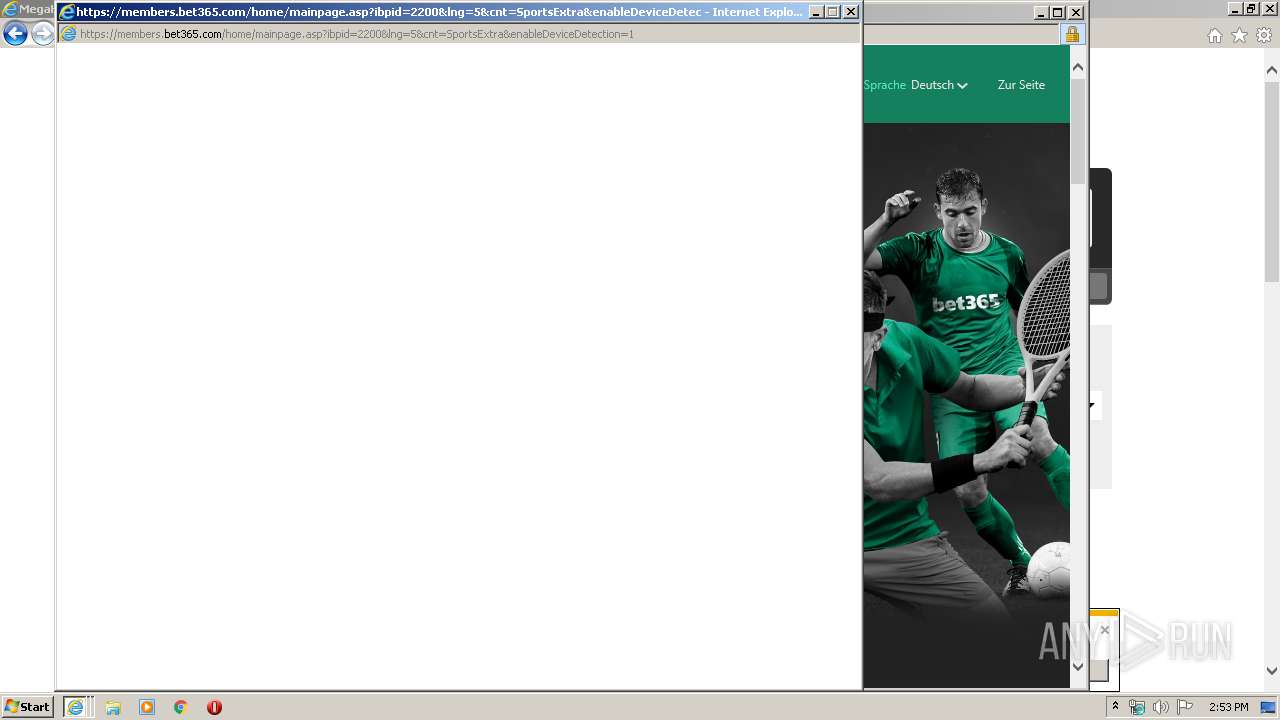Minimize the members.bet365.com popup window
1280x720 pixels.
click(815, 12)
